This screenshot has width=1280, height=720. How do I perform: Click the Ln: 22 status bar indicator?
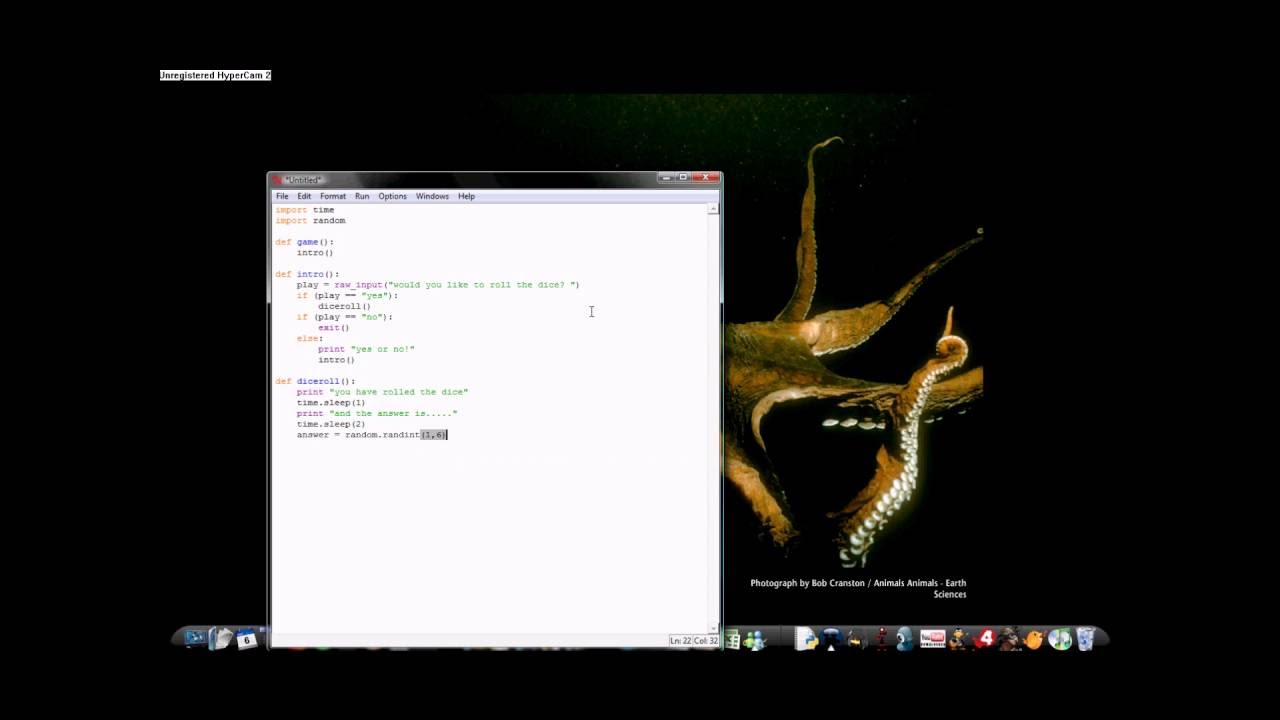681,641
